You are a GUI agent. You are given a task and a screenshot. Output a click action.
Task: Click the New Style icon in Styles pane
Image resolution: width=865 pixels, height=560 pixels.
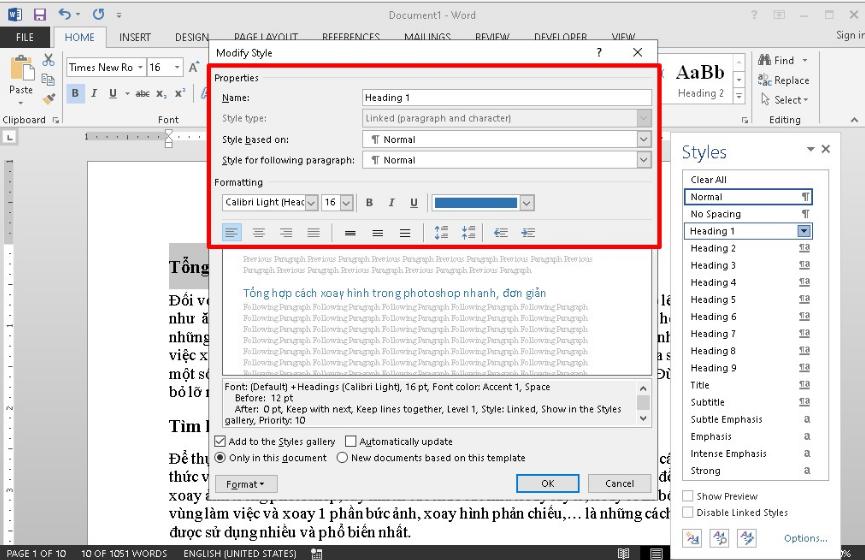point(693,538)
